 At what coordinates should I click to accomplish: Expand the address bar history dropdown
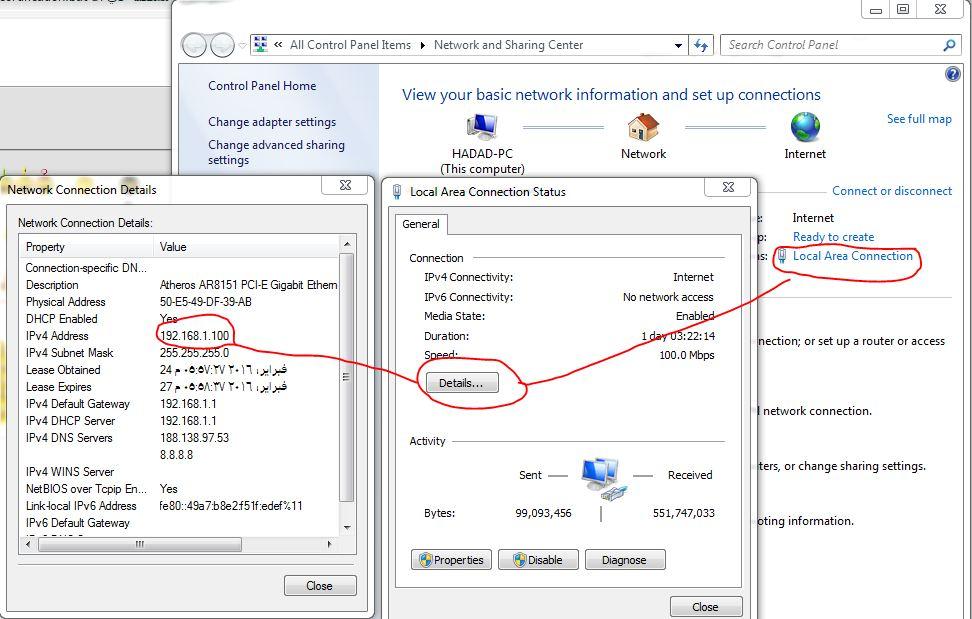click(678, 45)
